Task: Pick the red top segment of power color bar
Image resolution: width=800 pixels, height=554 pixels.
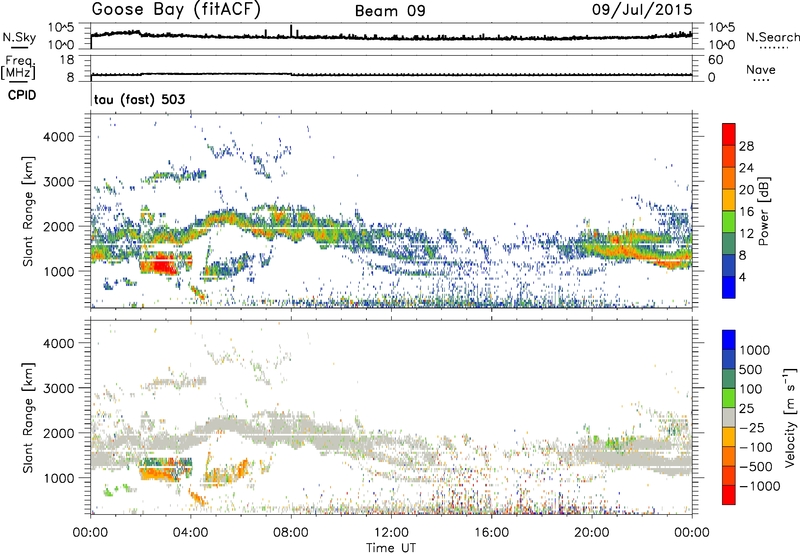Action: pos(729,134)
